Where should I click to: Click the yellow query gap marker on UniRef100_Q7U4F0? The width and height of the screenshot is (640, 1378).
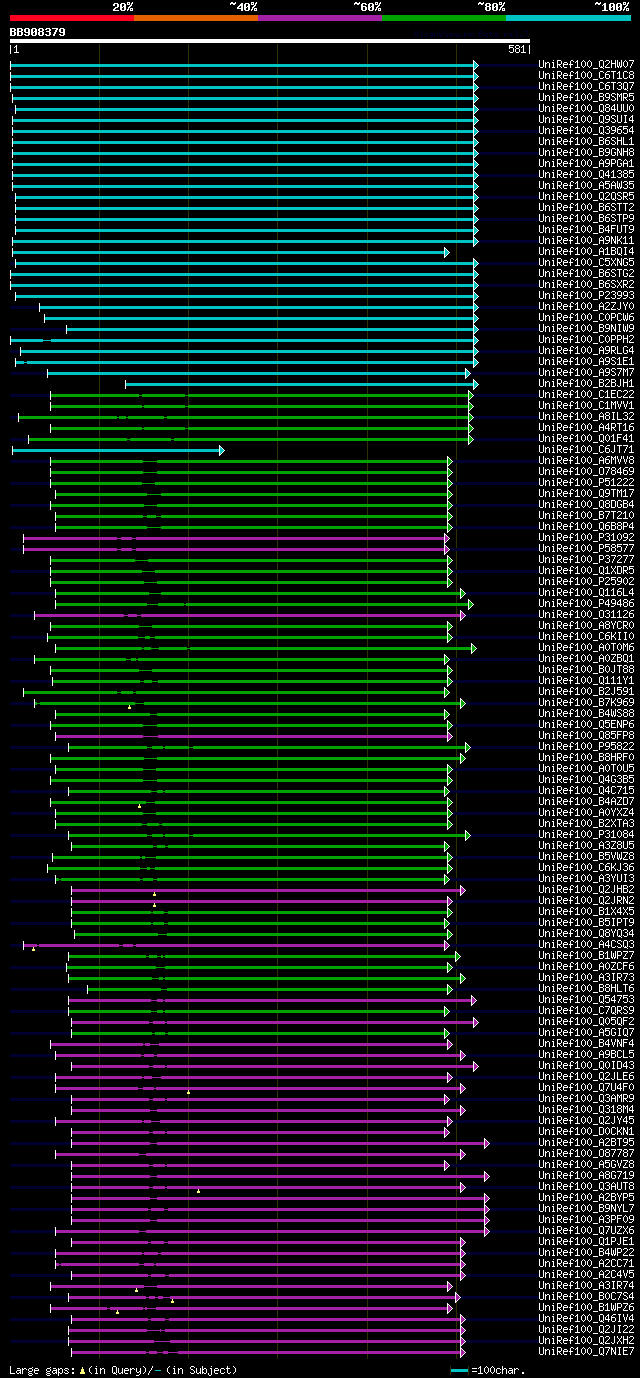(x=188, y=1092)
